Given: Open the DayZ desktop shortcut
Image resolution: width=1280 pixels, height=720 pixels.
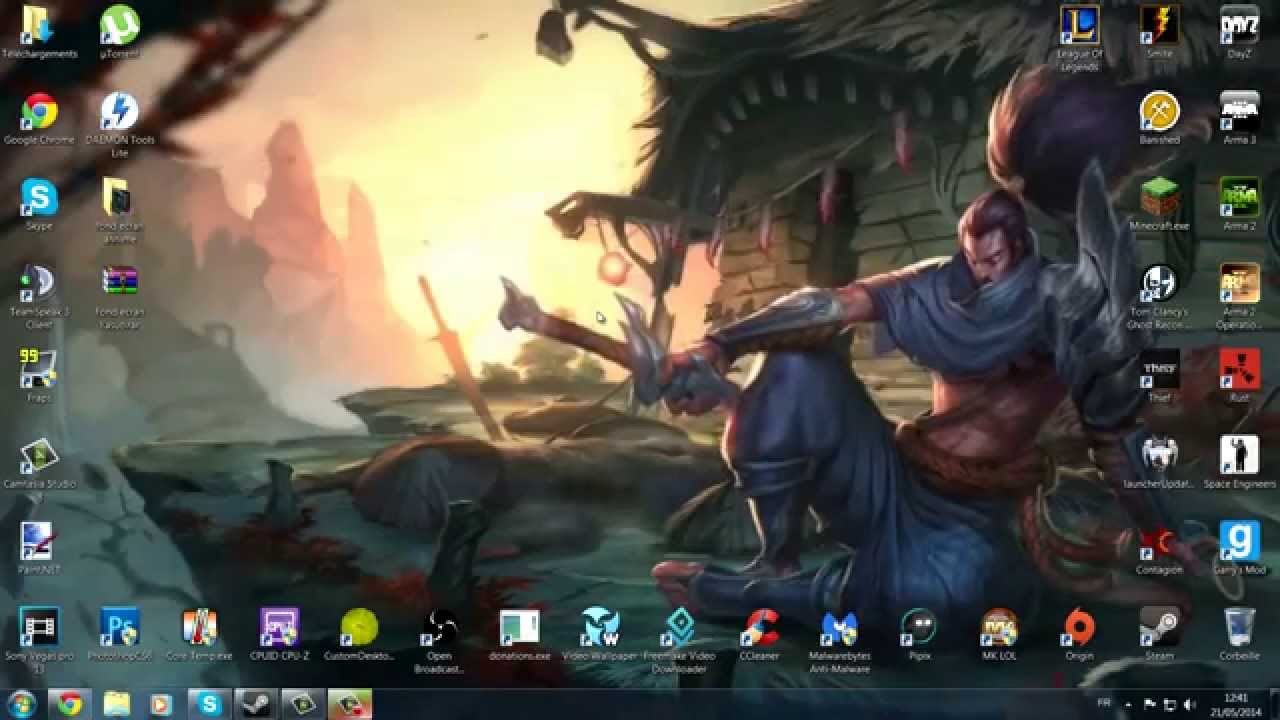Looking at the screenshot, I should click(1239, 32).
